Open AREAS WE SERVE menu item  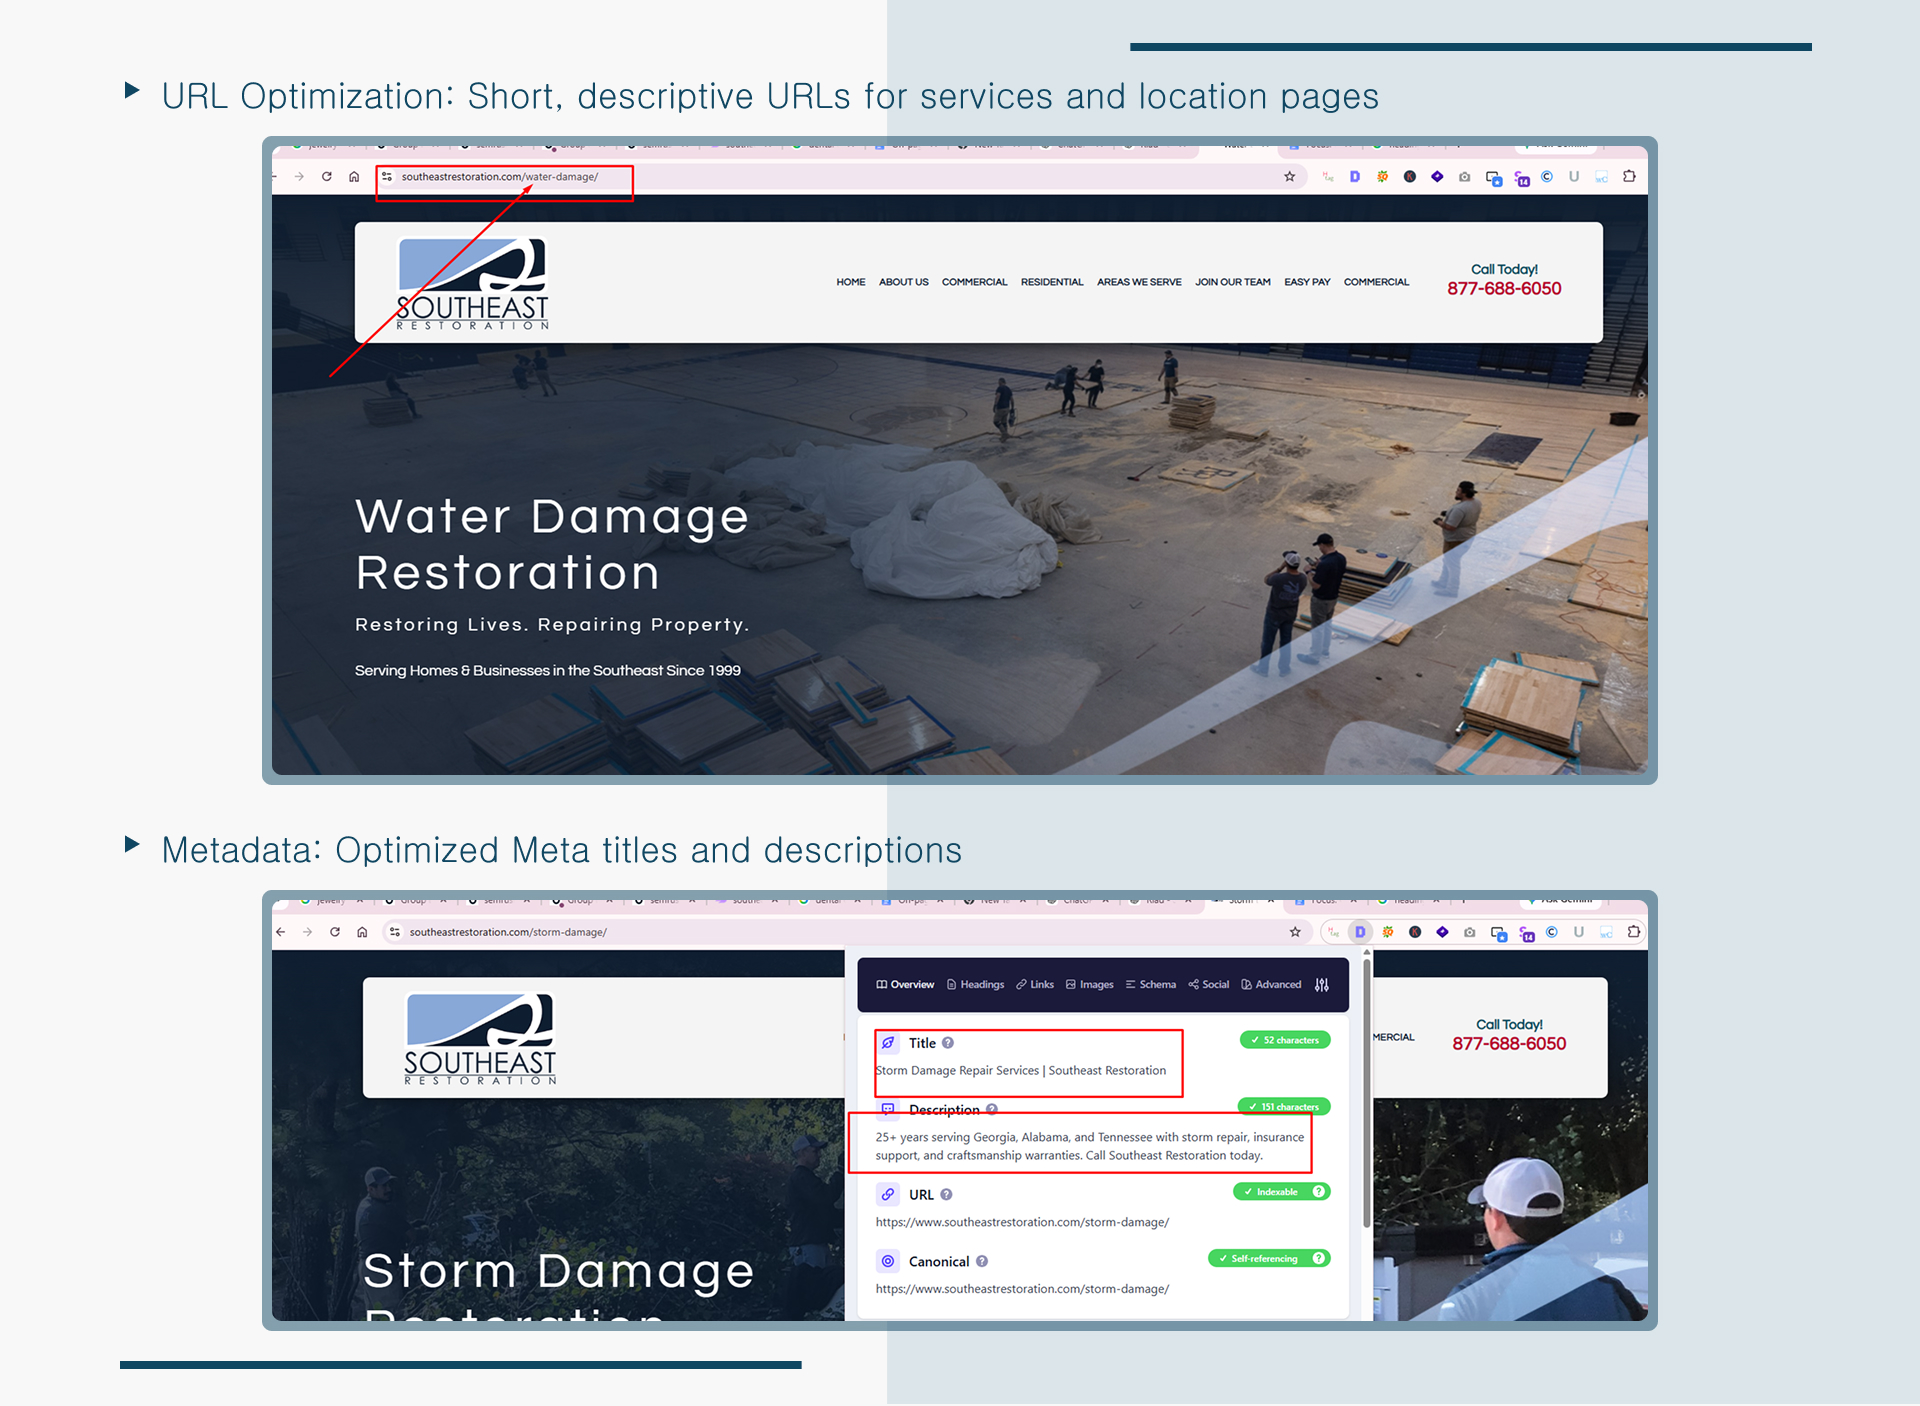tap(1139, 282)
